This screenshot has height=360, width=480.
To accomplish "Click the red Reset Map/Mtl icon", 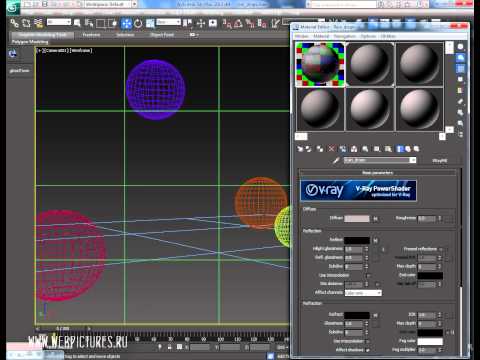I will pos(331,149).
